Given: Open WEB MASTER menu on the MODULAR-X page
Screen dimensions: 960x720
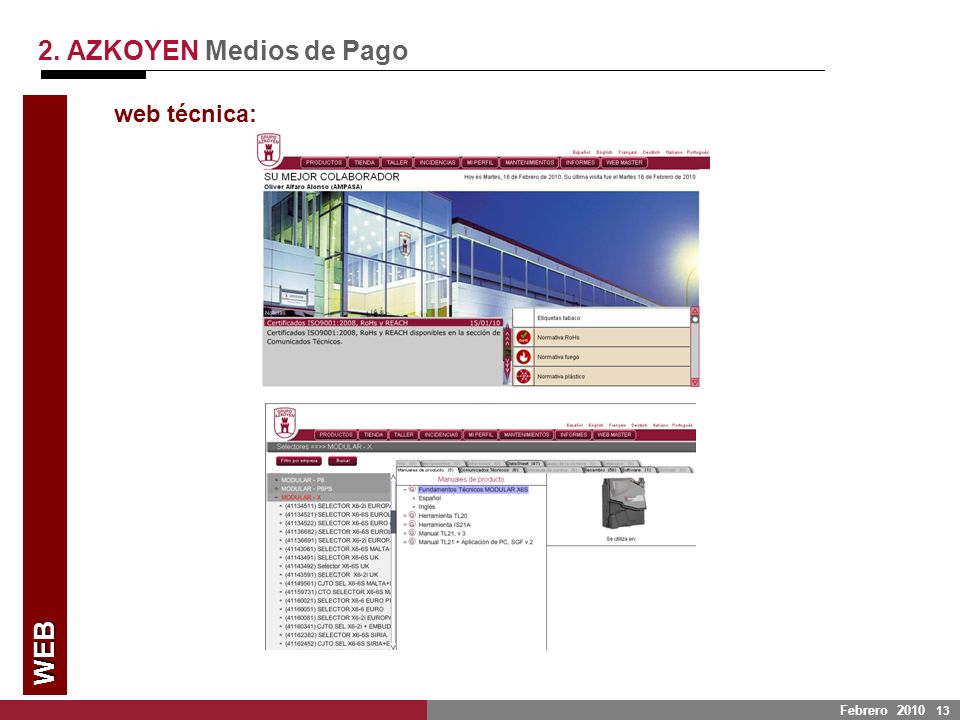Looking at the screenshot, I should coord(614,435).
